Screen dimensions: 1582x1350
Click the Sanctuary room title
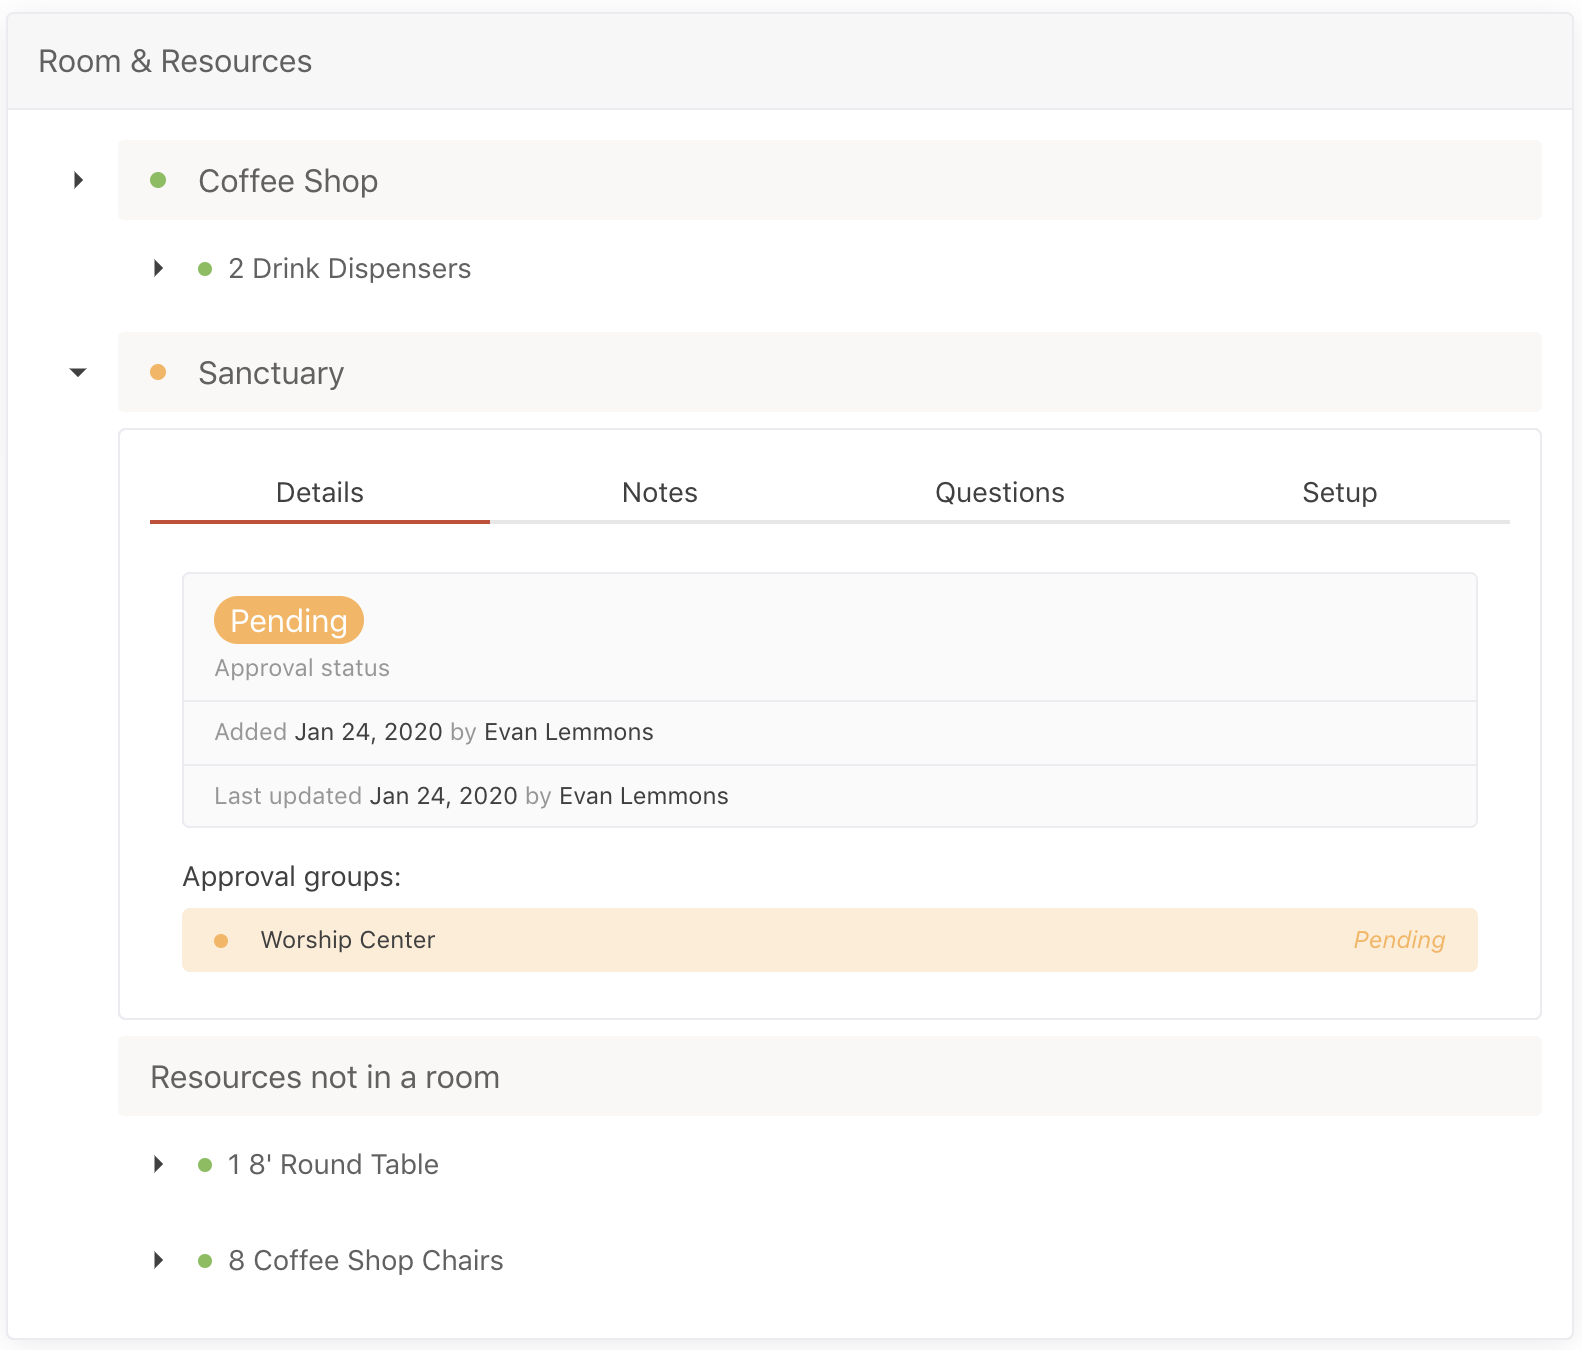point(271,373)
